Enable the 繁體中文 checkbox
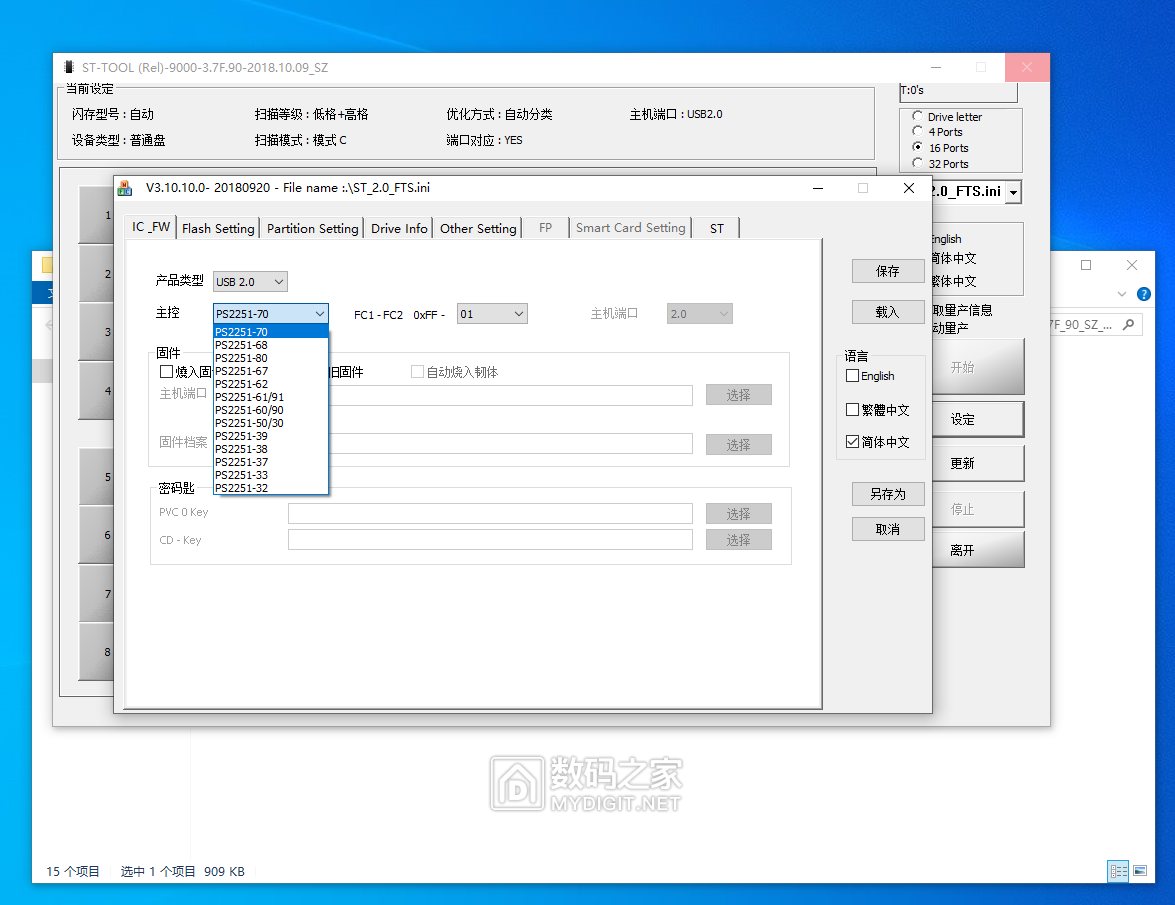 [x=853, y=409]
